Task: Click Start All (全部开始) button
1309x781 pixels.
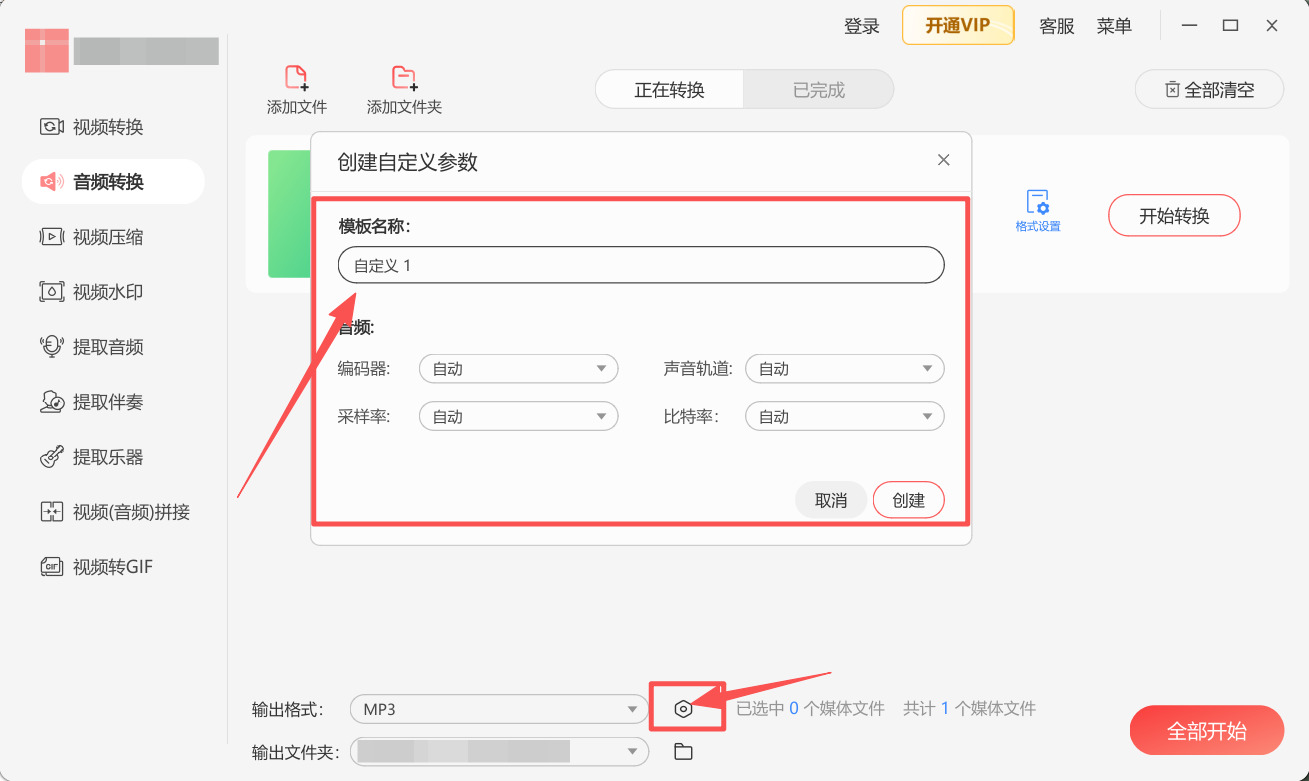Action: tap(1207, 731)
